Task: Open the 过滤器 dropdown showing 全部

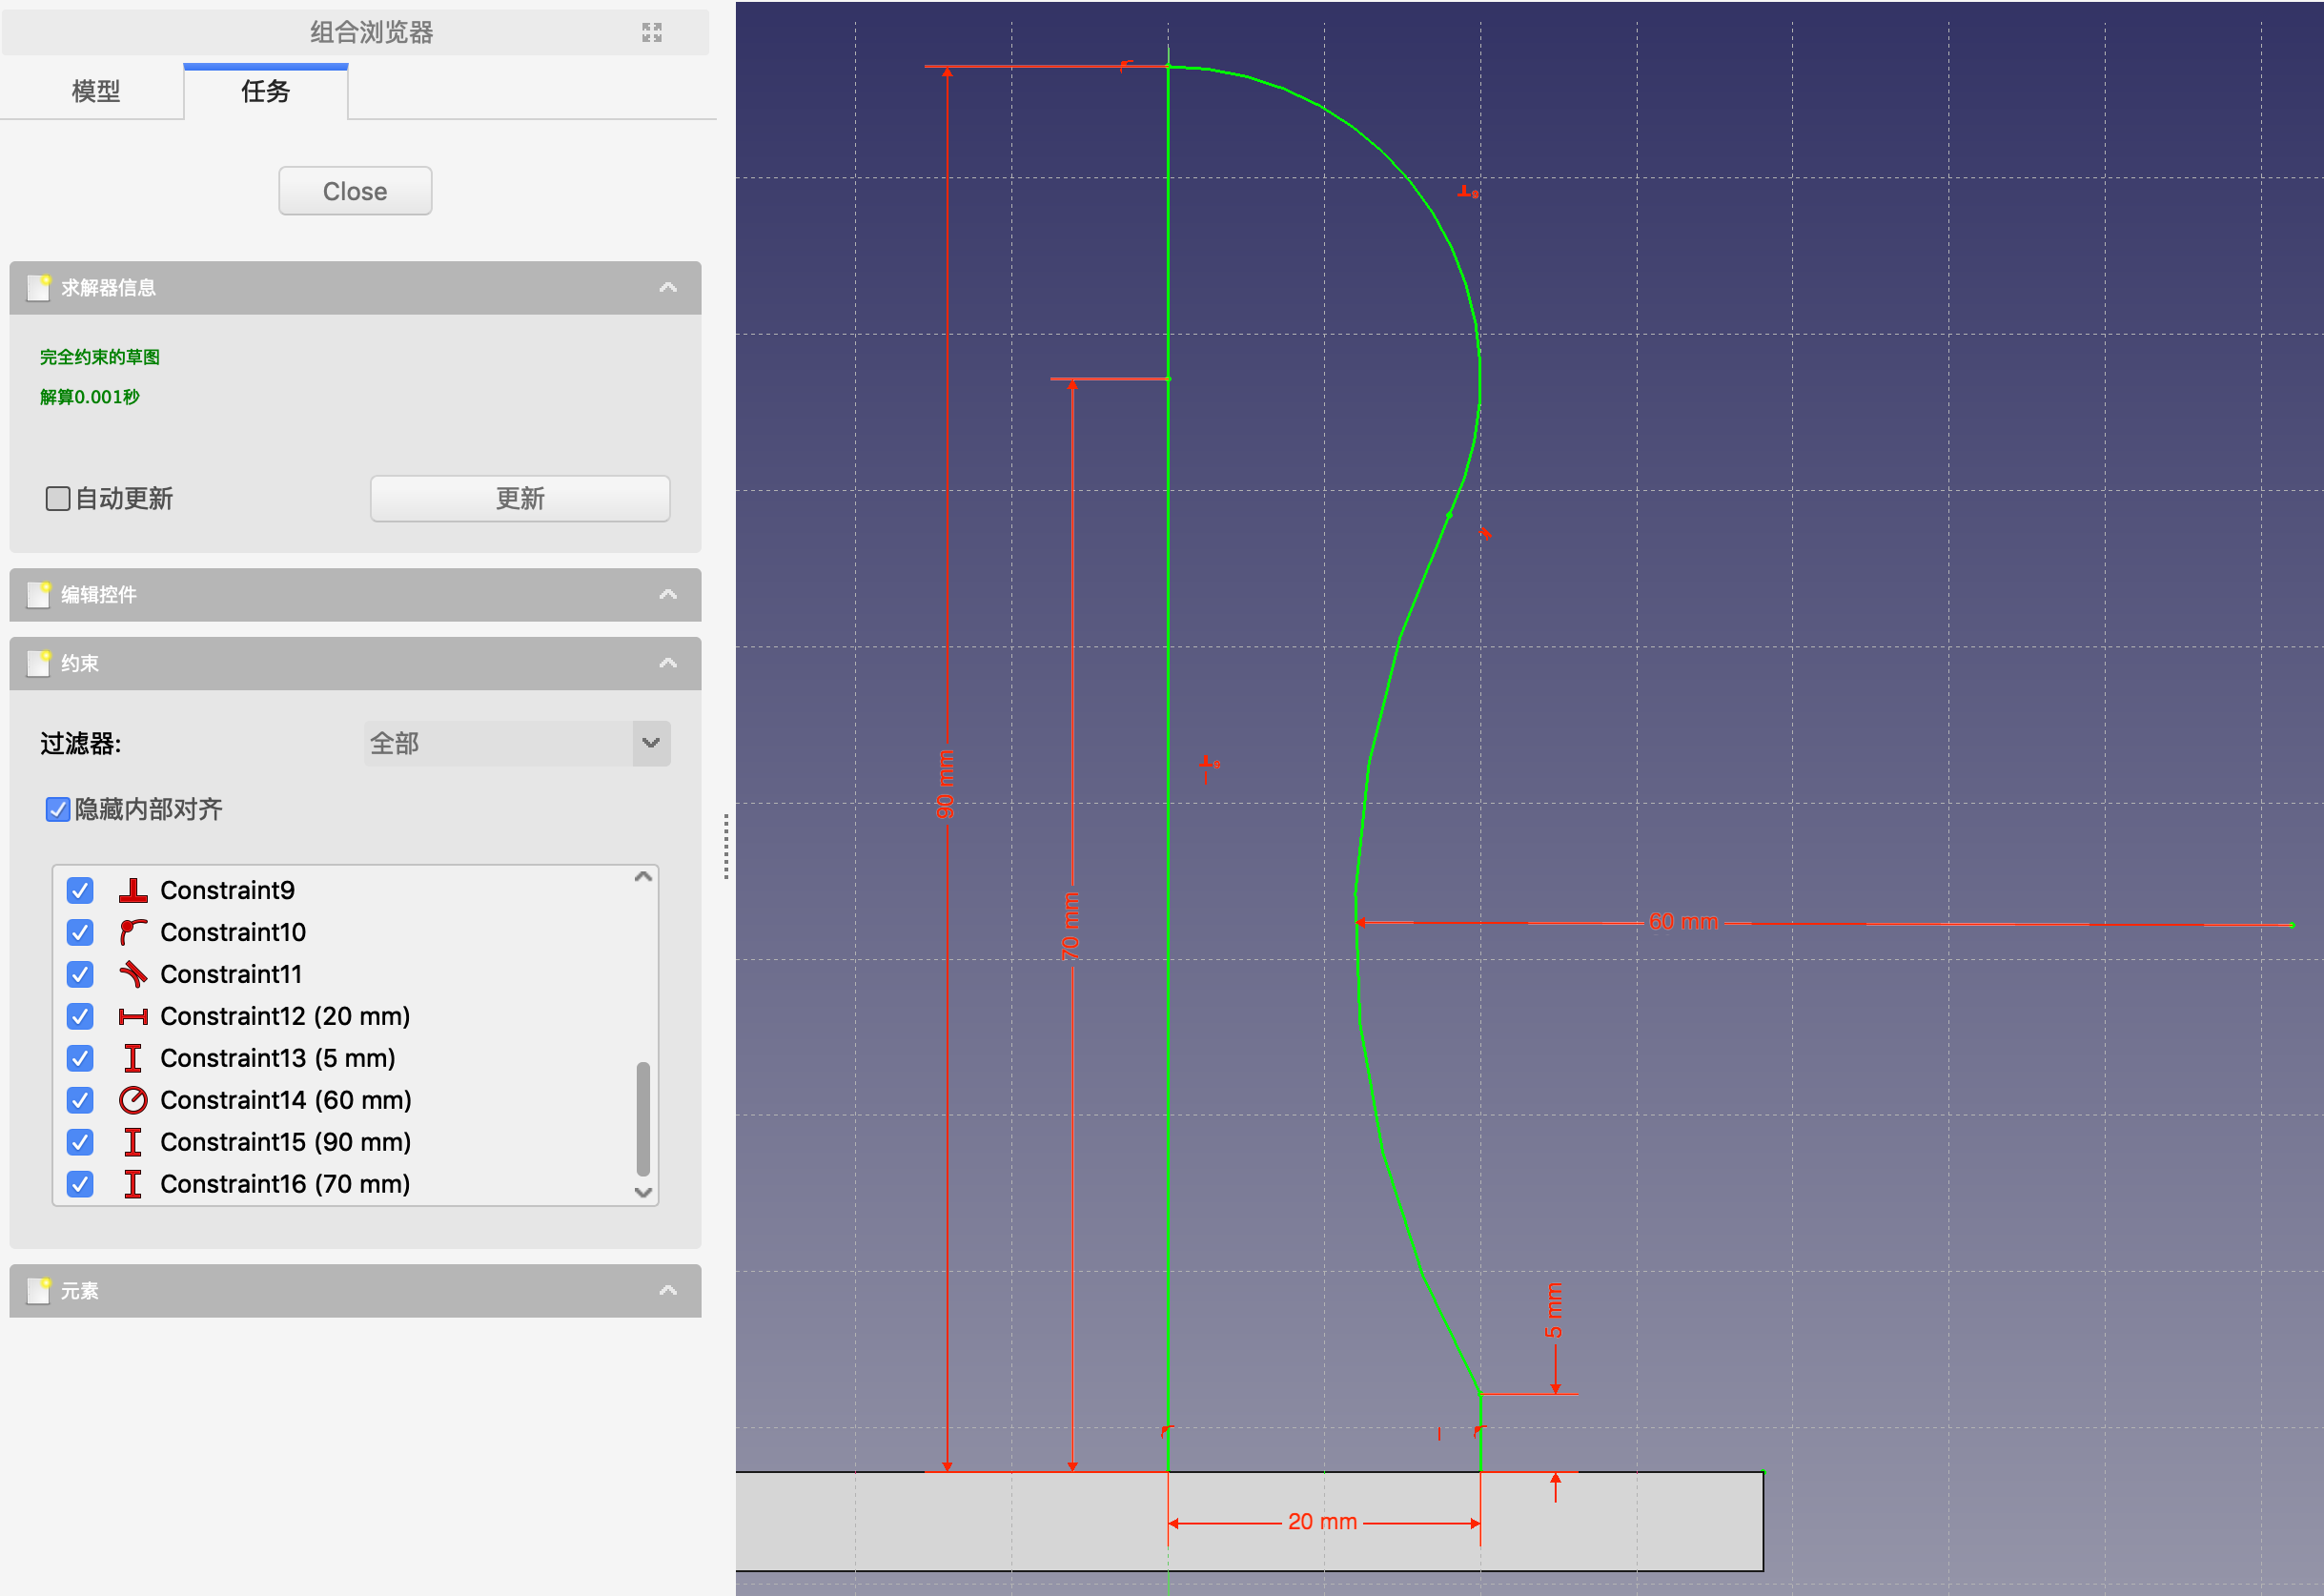Action: tap(516, 743)
